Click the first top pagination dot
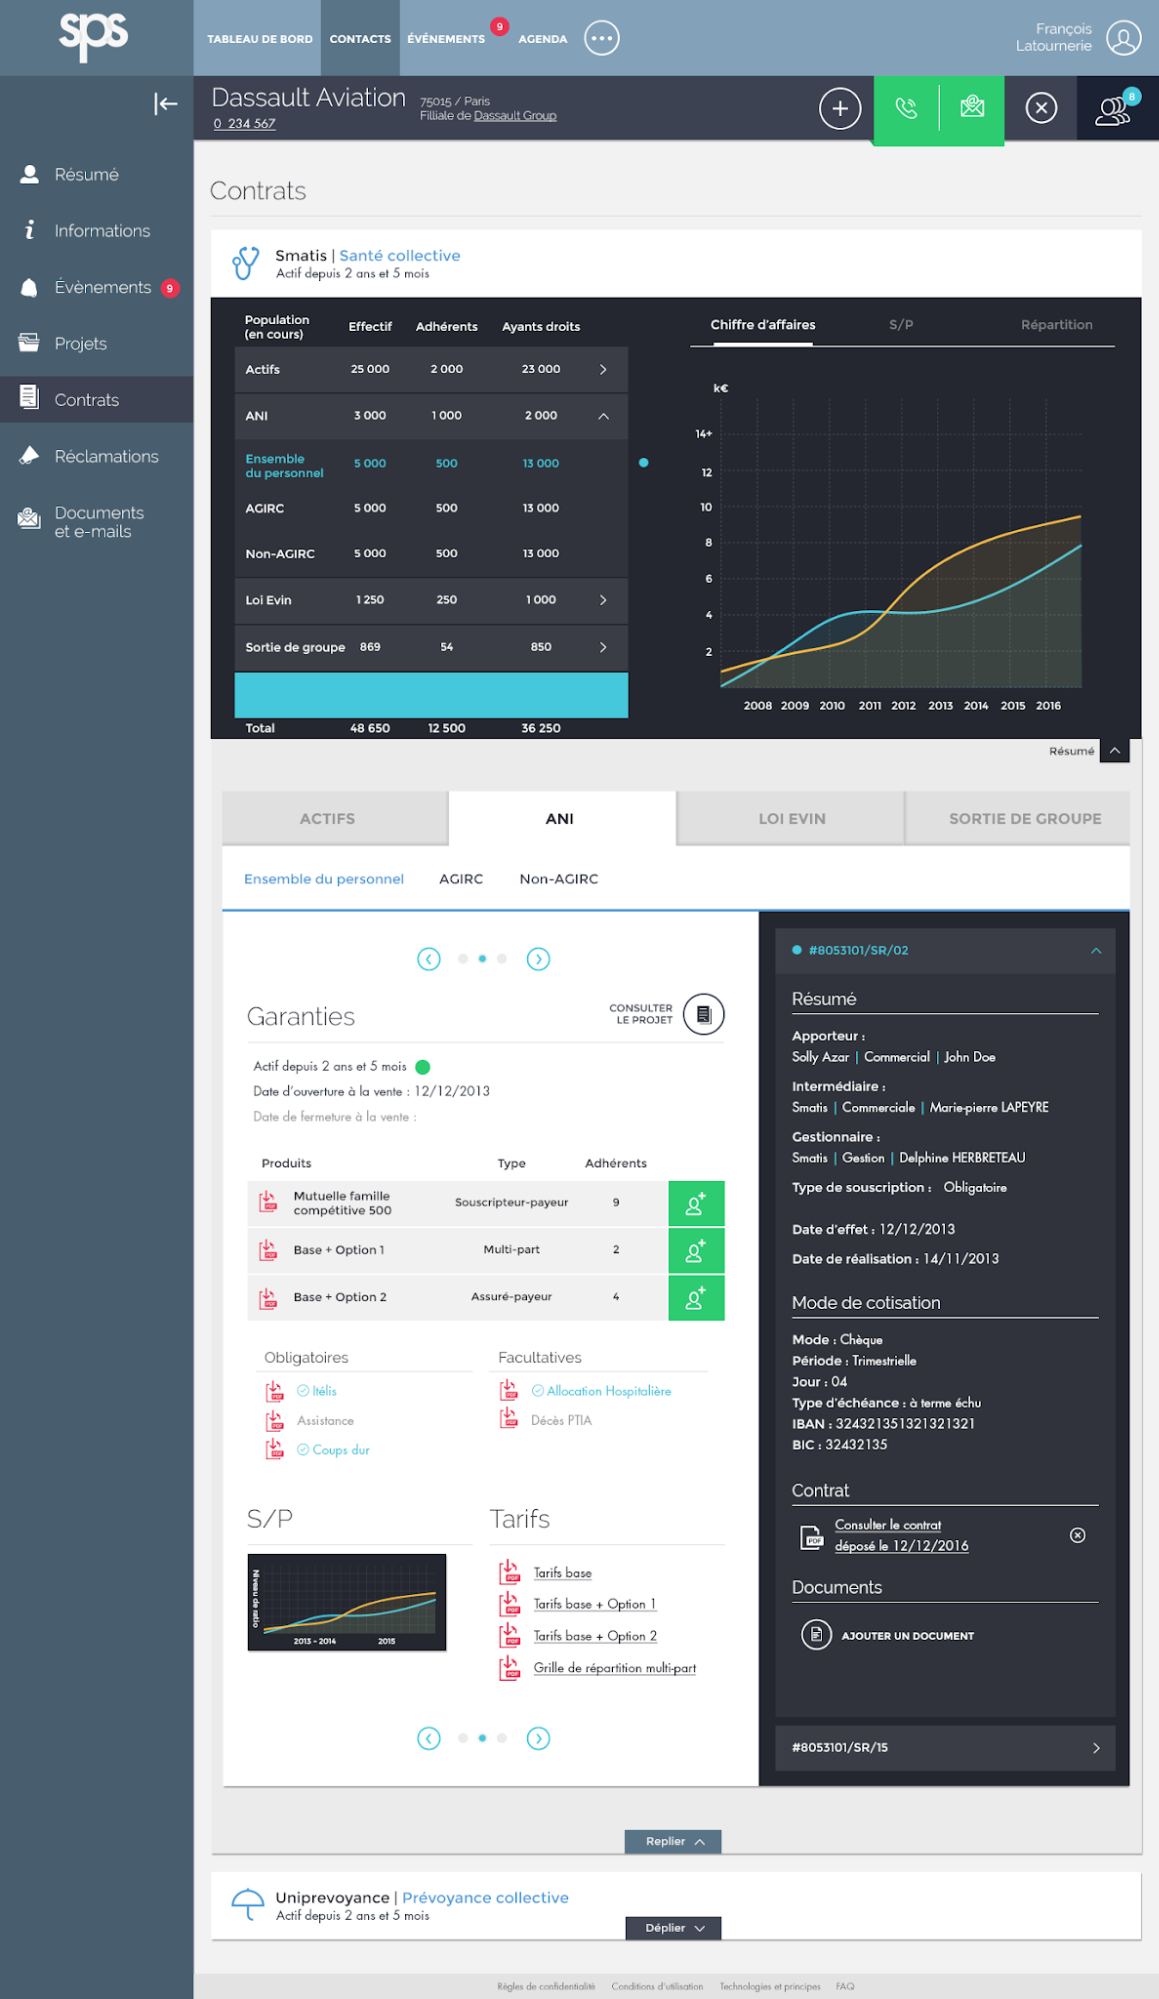This screenshot has height=1999, width=1159. (463, 959)
